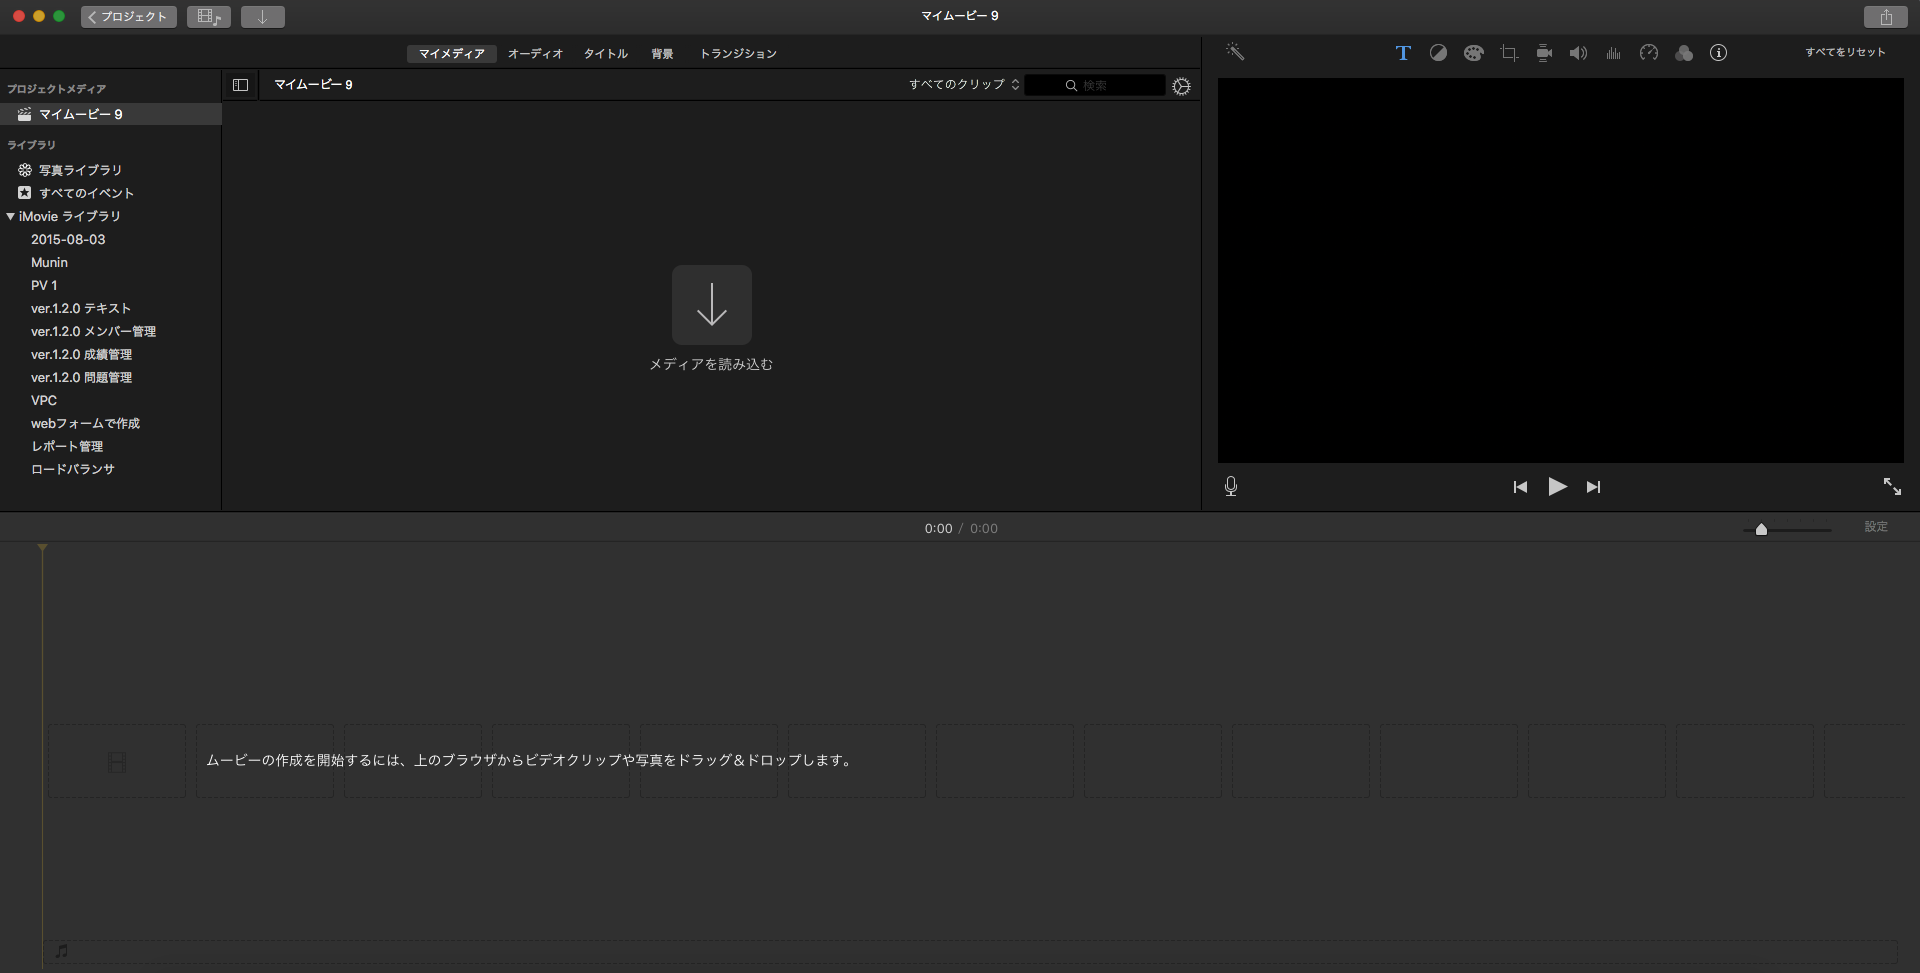
Task: Select the crop tool
Action: click(x=1509, y=53)
